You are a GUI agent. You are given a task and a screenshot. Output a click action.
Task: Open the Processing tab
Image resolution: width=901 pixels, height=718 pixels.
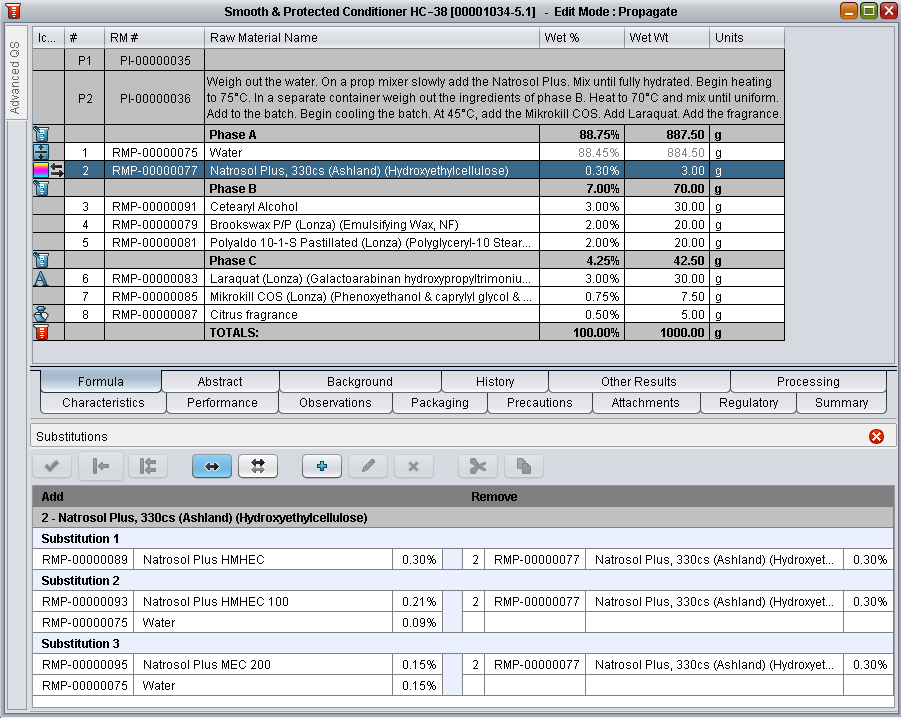[807, 381]
